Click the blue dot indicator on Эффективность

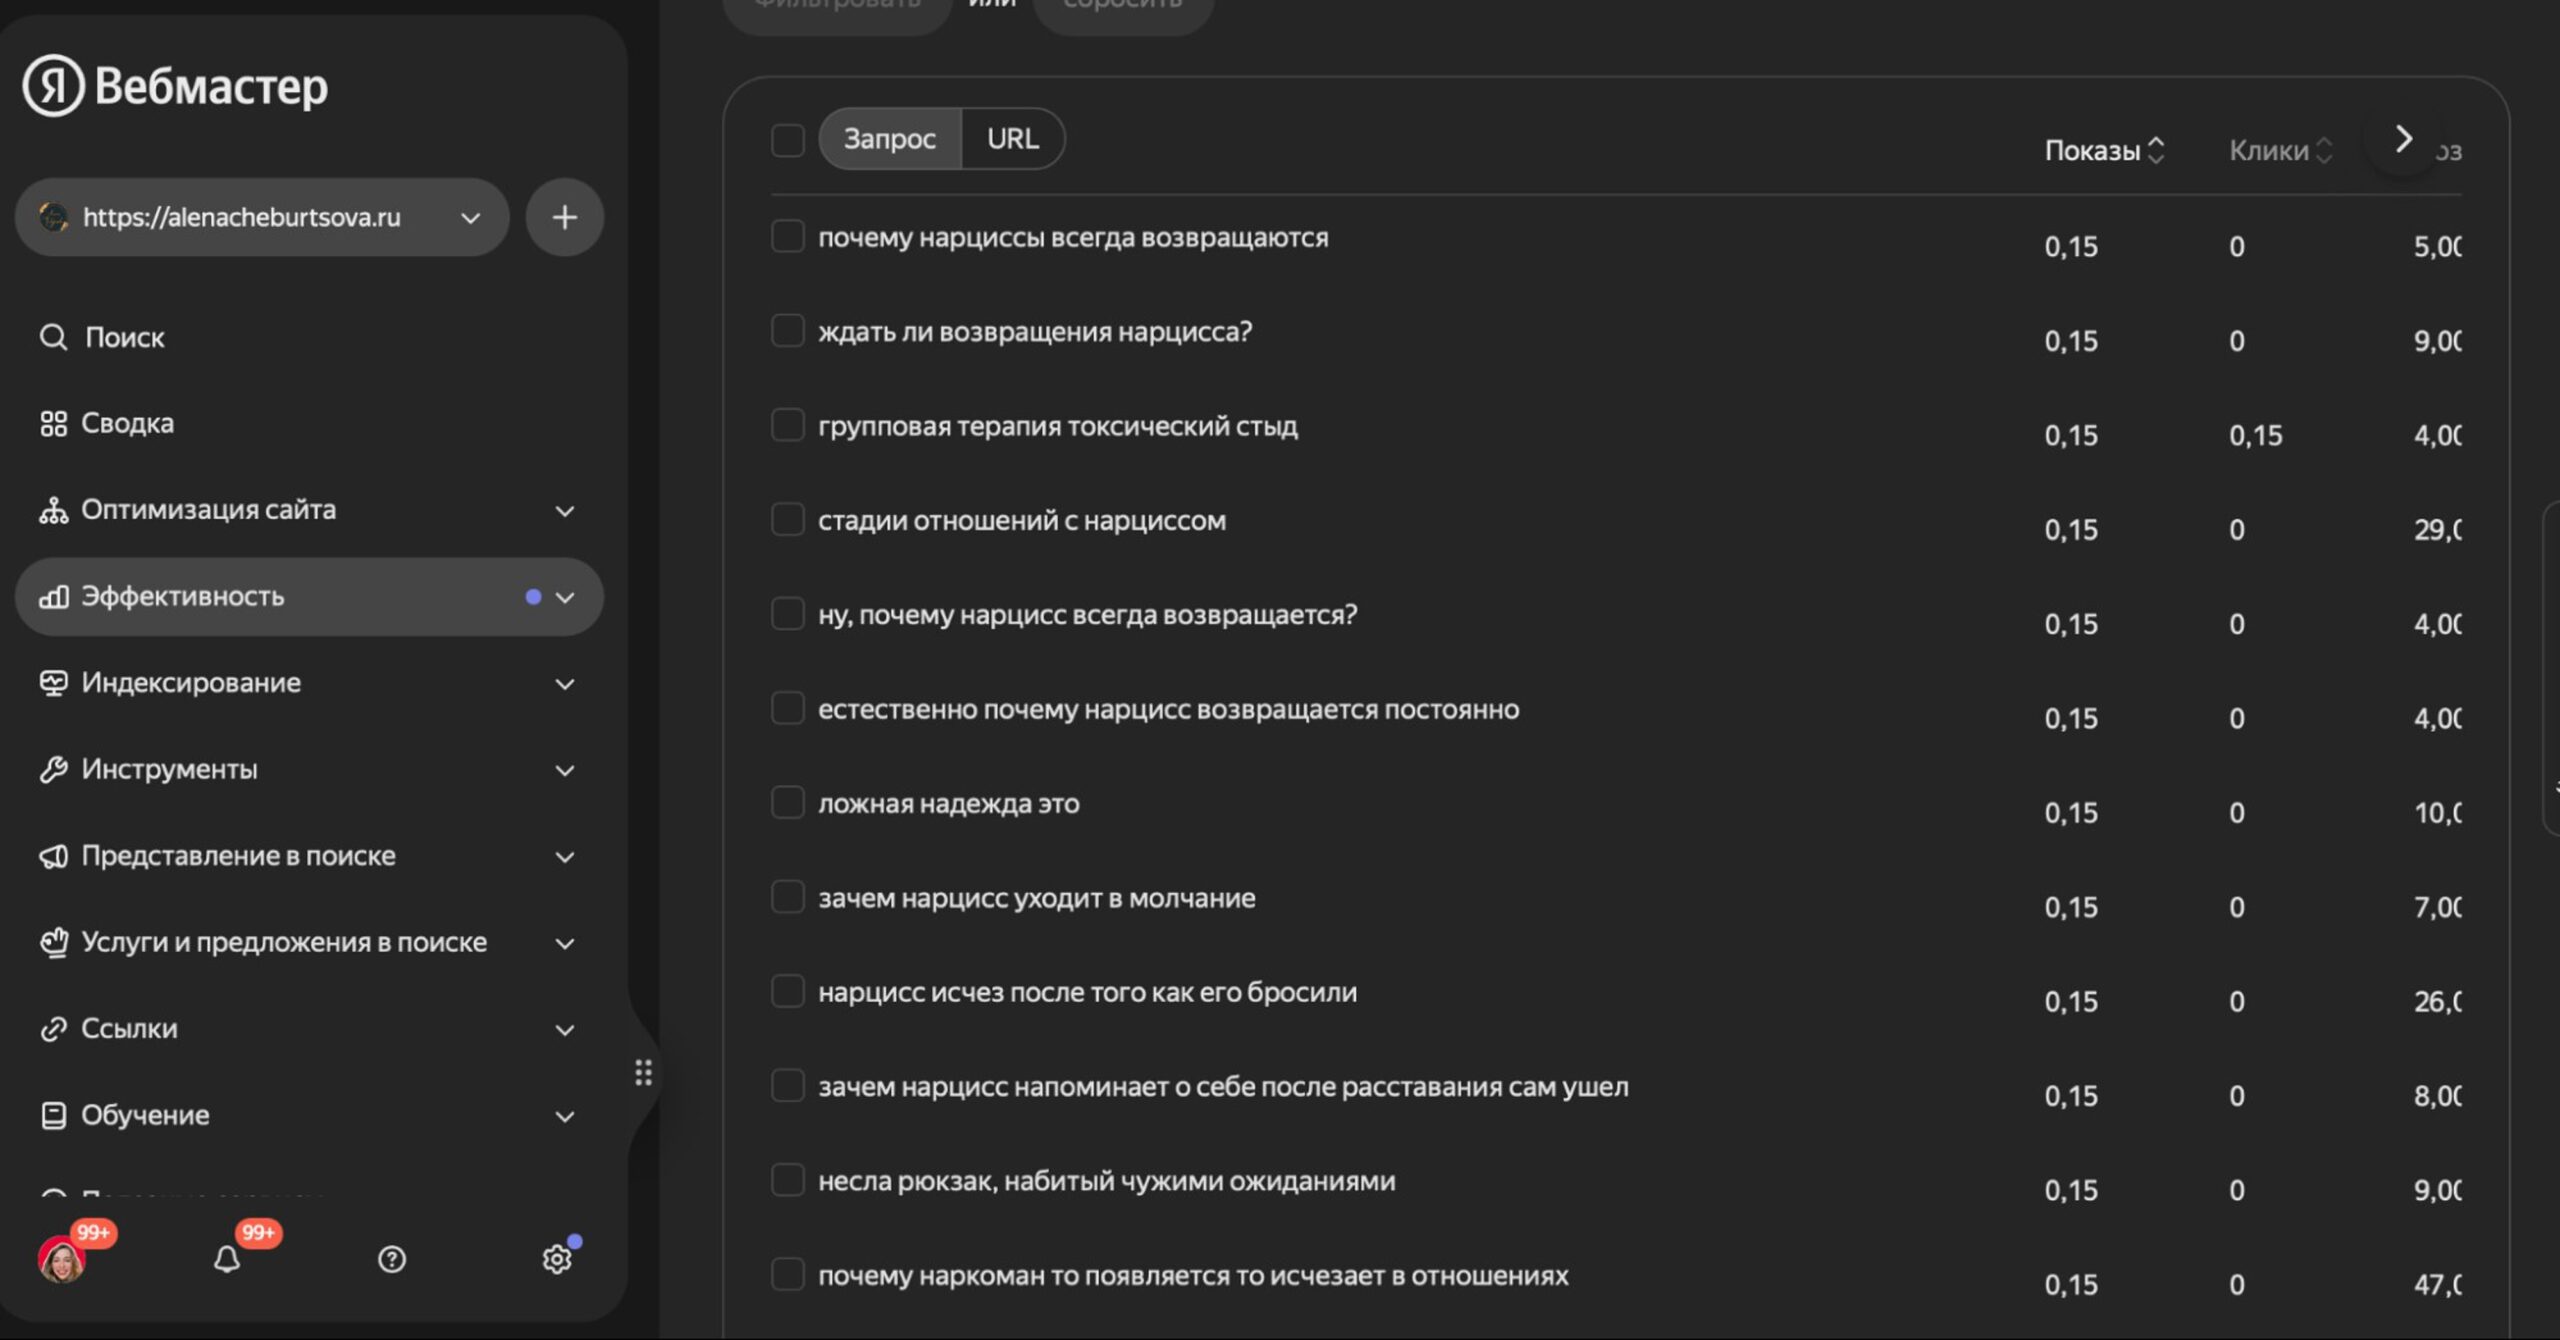pos(533,597)
